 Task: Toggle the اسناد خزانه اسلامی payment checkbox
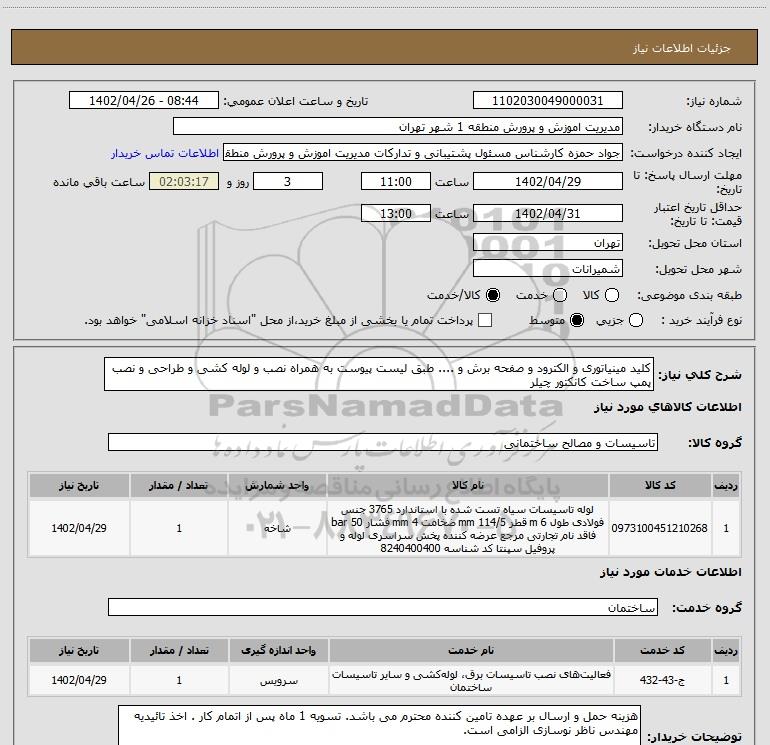coord(485,320)
